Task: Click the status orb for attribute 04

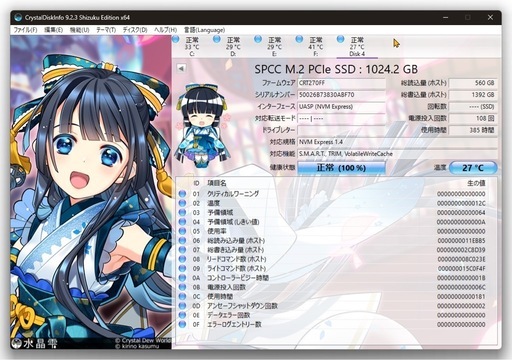Action: coord(182,222)
